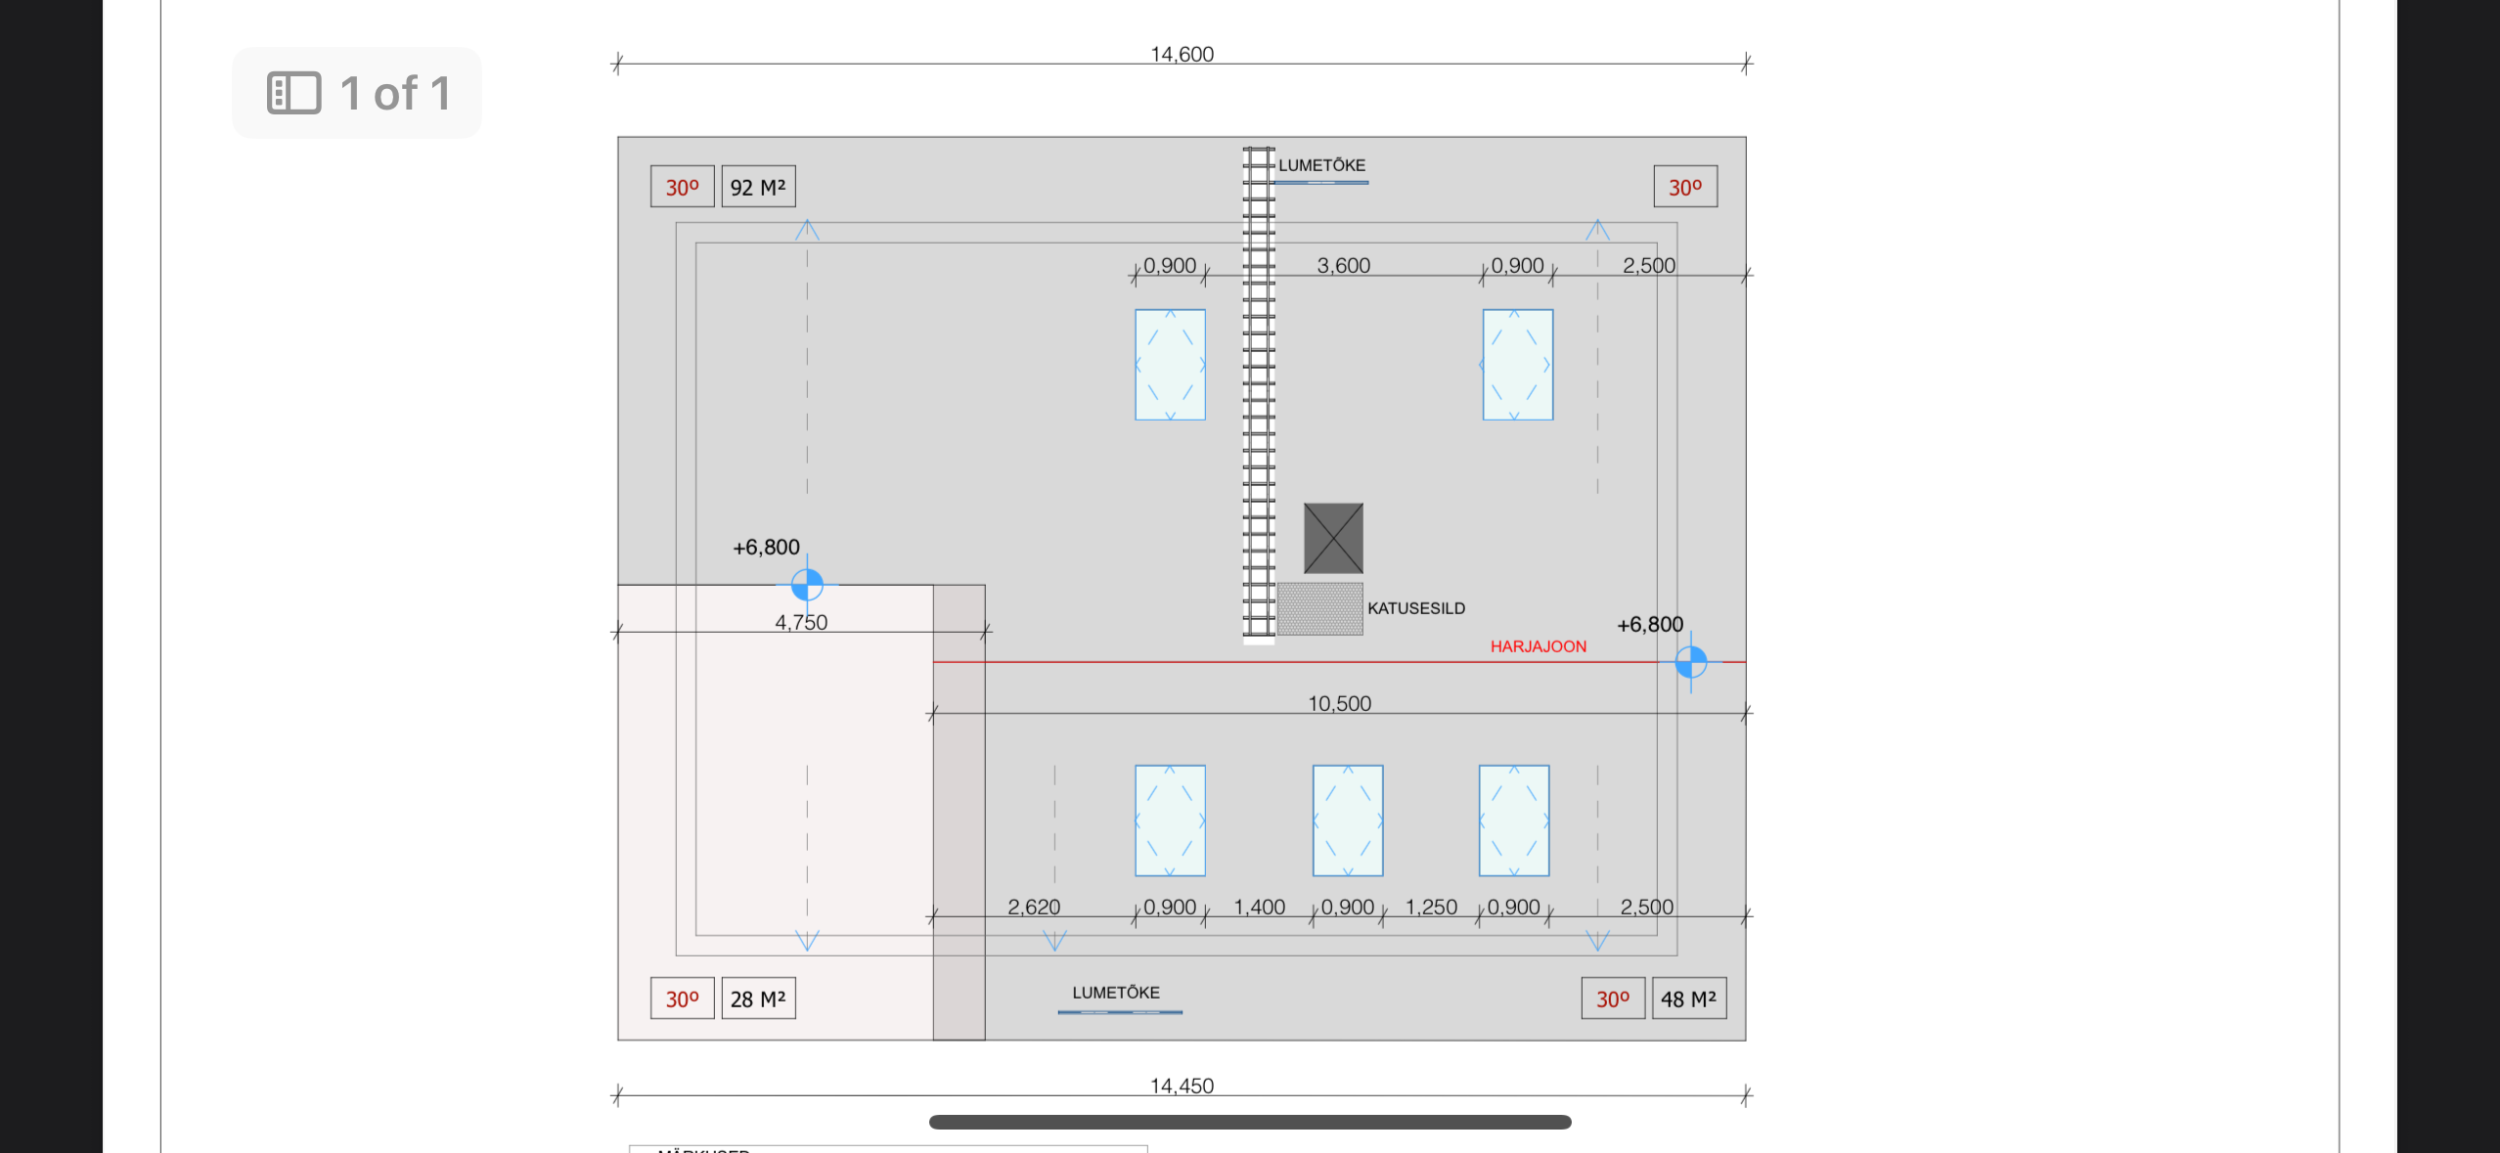Image resolution: width=2500 pixels, height=1153 pixels.
Task: Click the 92 M² area label
Action: [x=758, y=187]
